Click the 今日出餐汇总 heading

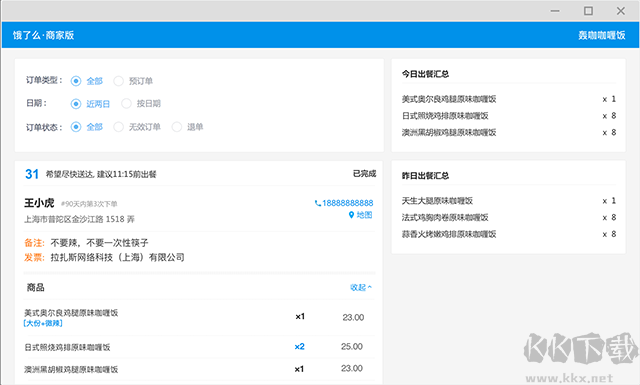point(425,74)
